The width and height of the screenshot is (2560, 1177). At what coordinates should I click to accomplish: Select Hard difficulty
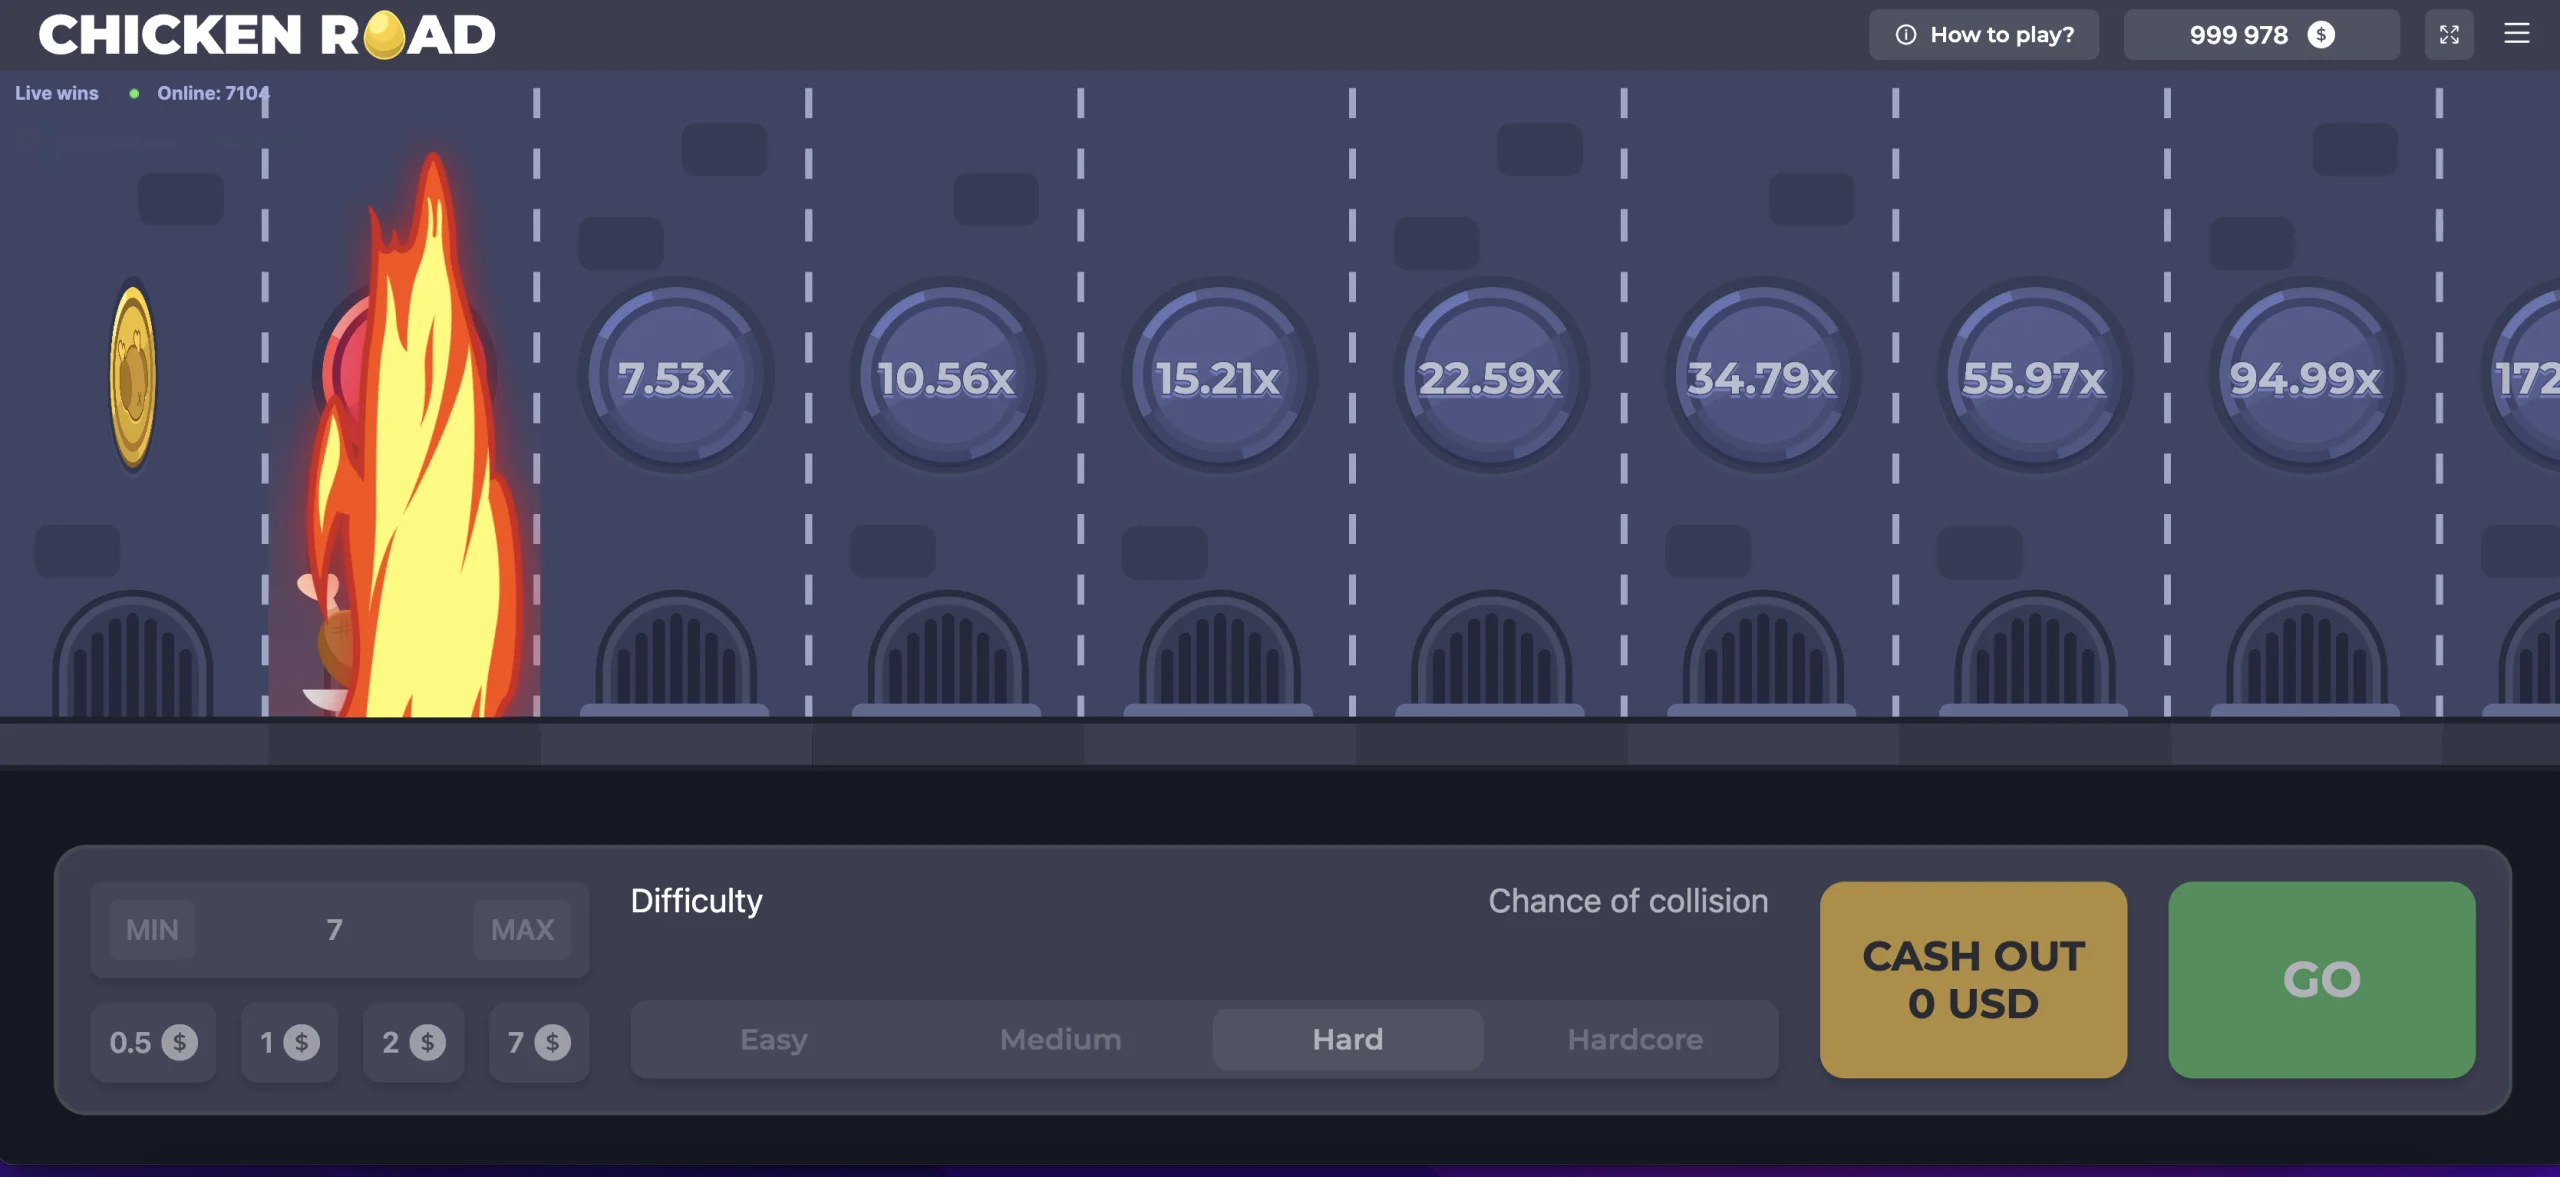pos(1348,1040)
